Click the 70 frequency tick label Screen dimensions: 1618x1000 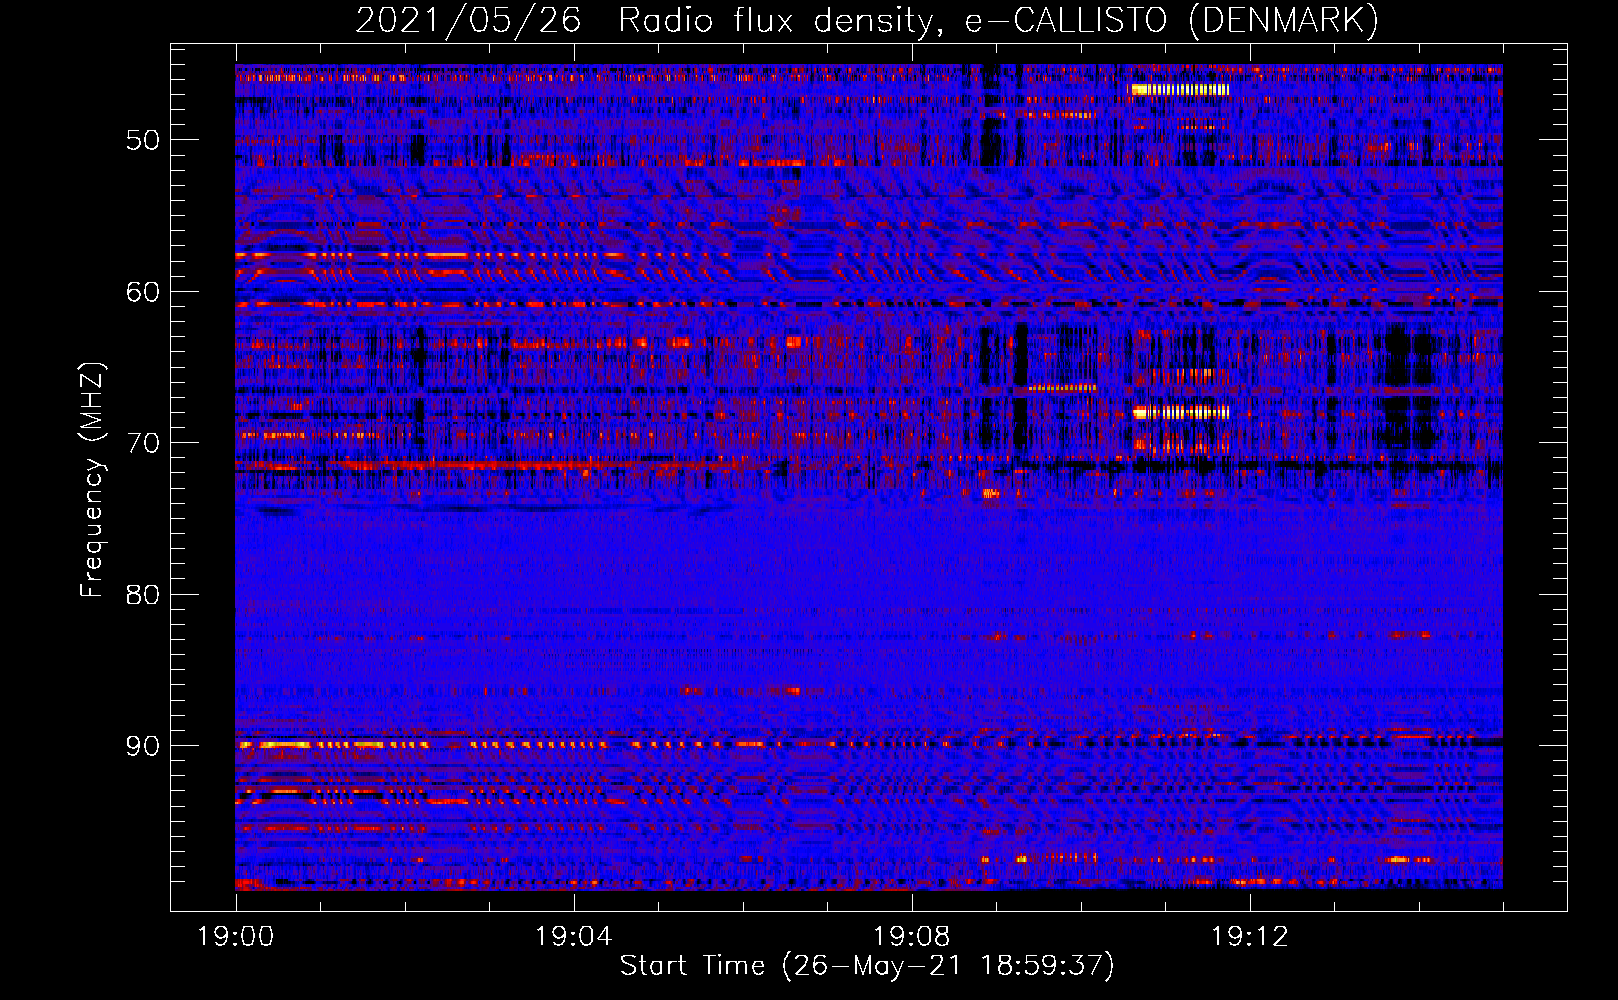tap(143, 443)
